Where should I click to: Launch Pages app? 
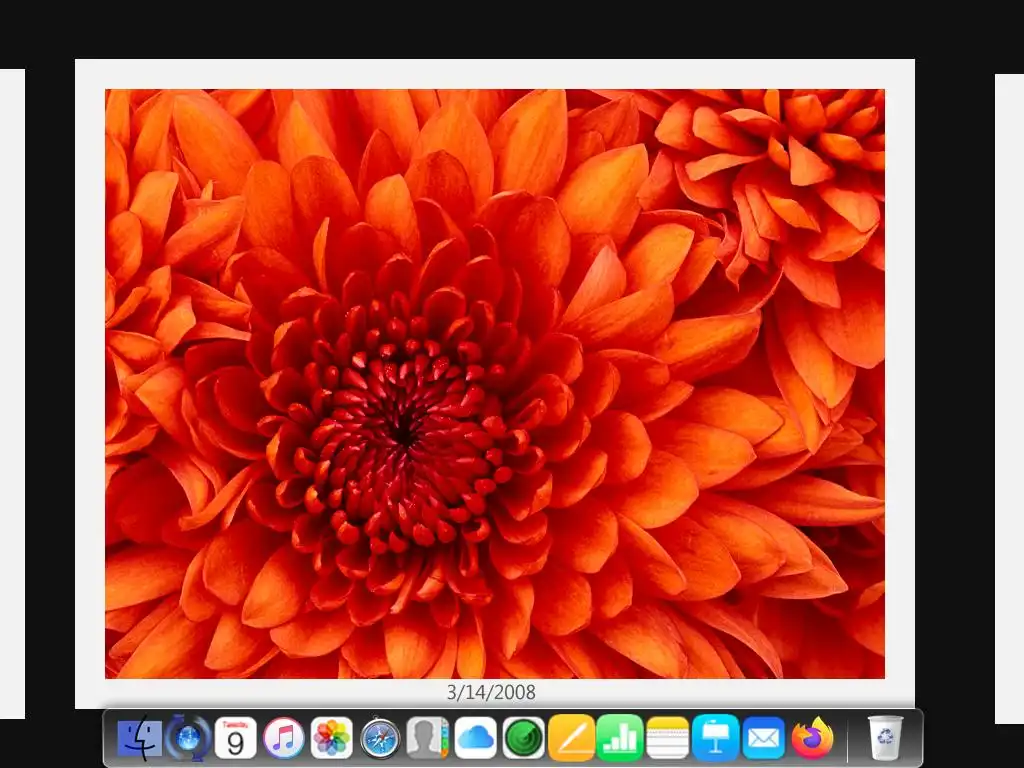point(571,739)
